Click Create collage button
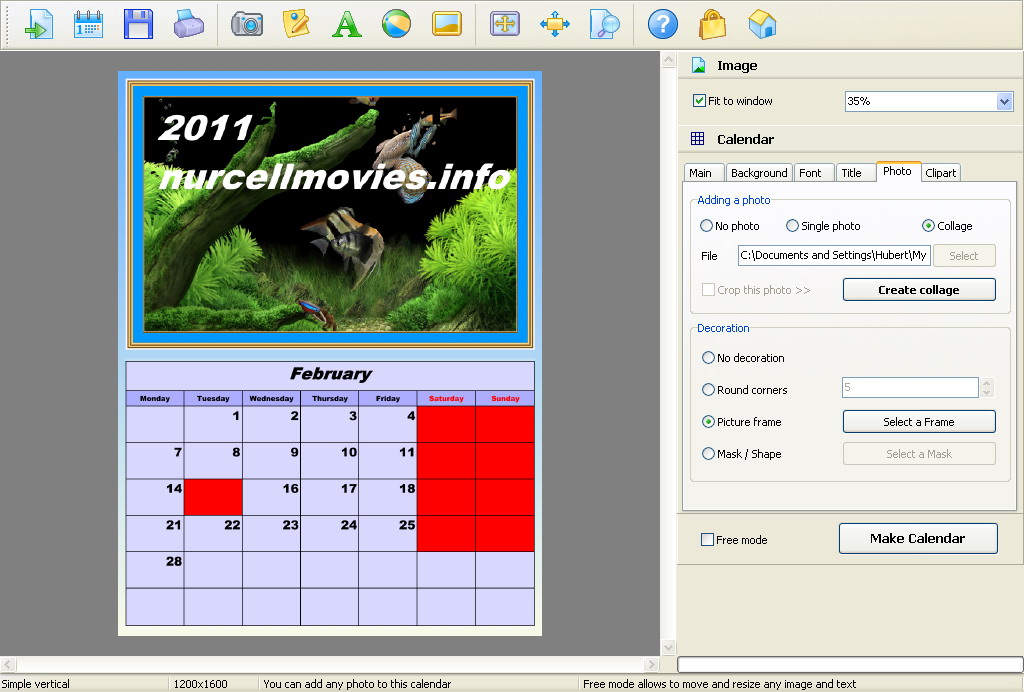This screenshot has width=1024, height=692. click(x=919, y=290)
